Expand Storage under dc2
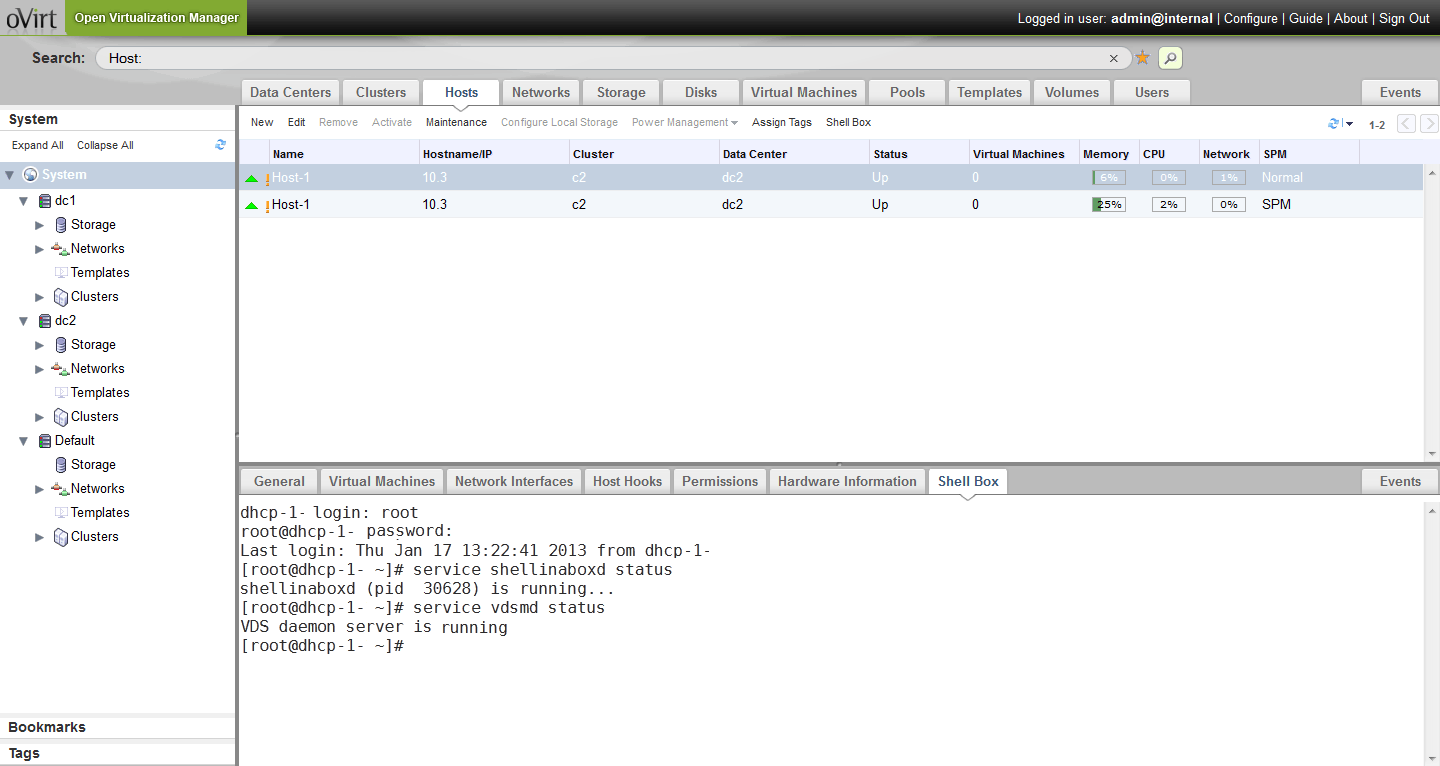 [x=40, y=345]
